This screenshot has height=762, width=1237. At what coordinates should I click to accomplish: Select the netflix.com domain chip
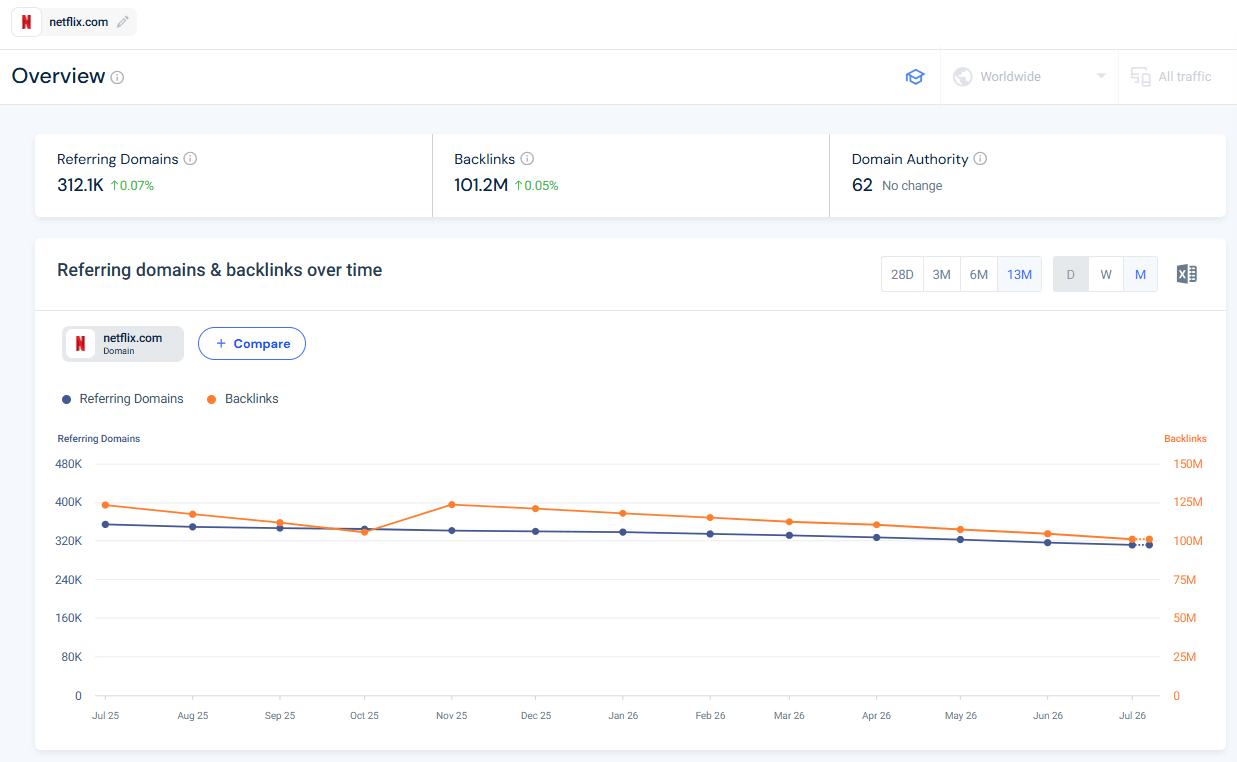point(123,344)
